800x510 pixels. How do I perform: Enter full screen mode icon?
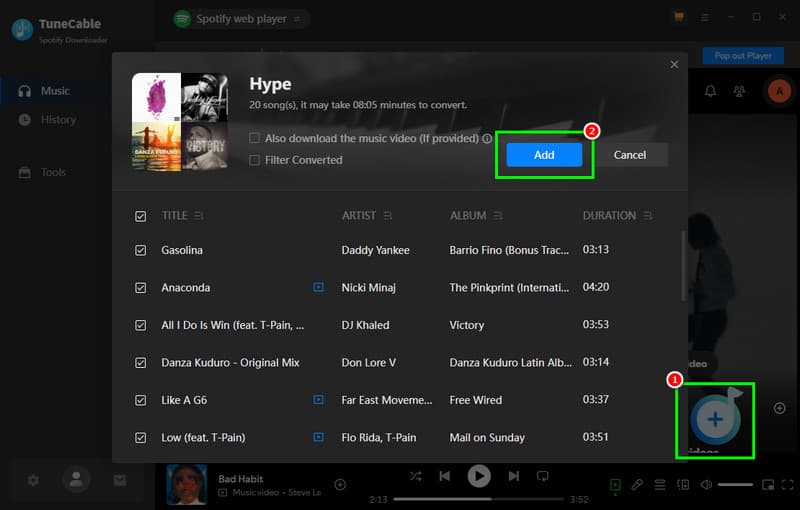pyautogui.click(x=787, y=484)
